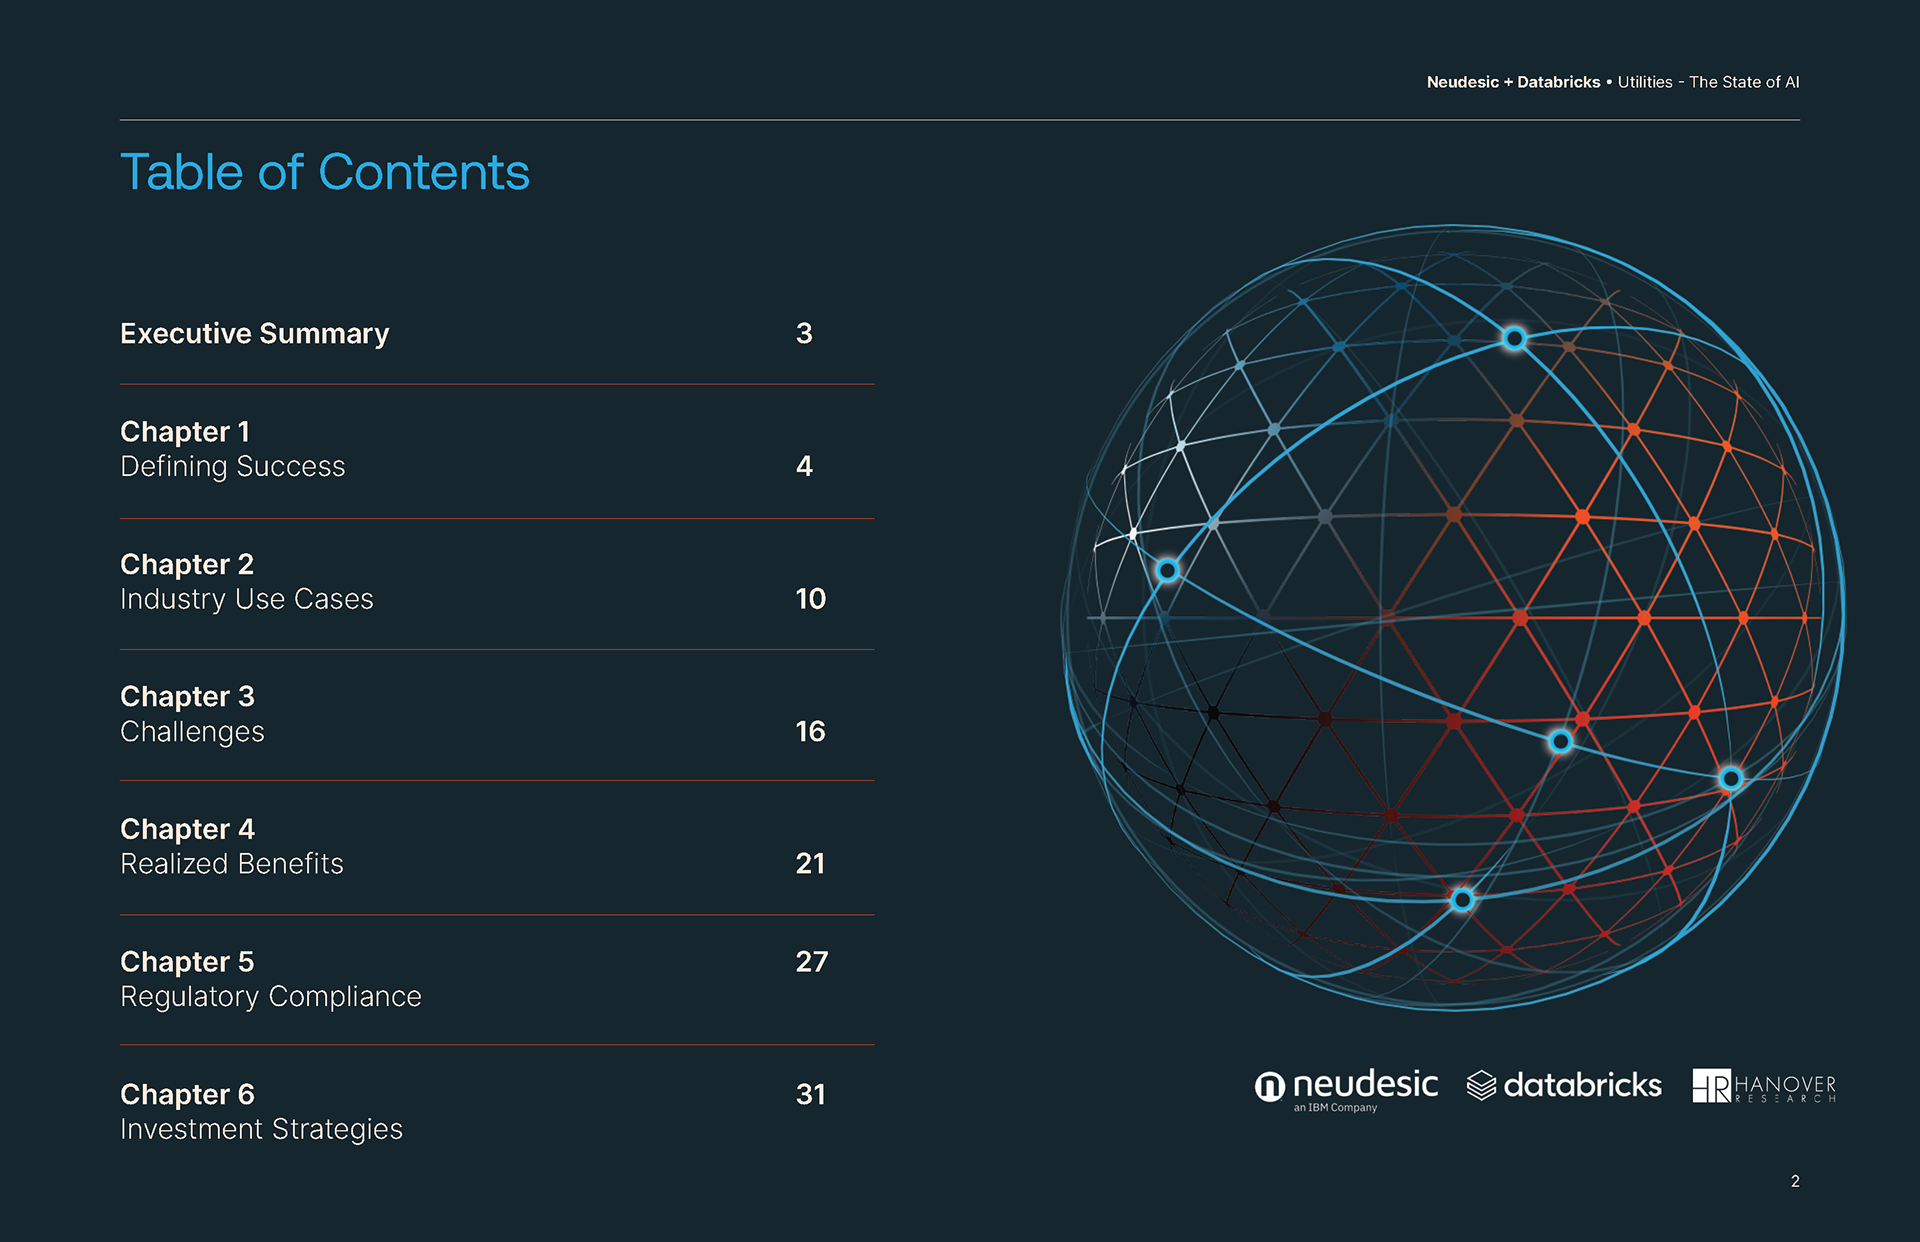Select Chapter 4 Realized Benefits
The image size is (1920, 1242).
[x=497, y=847]
